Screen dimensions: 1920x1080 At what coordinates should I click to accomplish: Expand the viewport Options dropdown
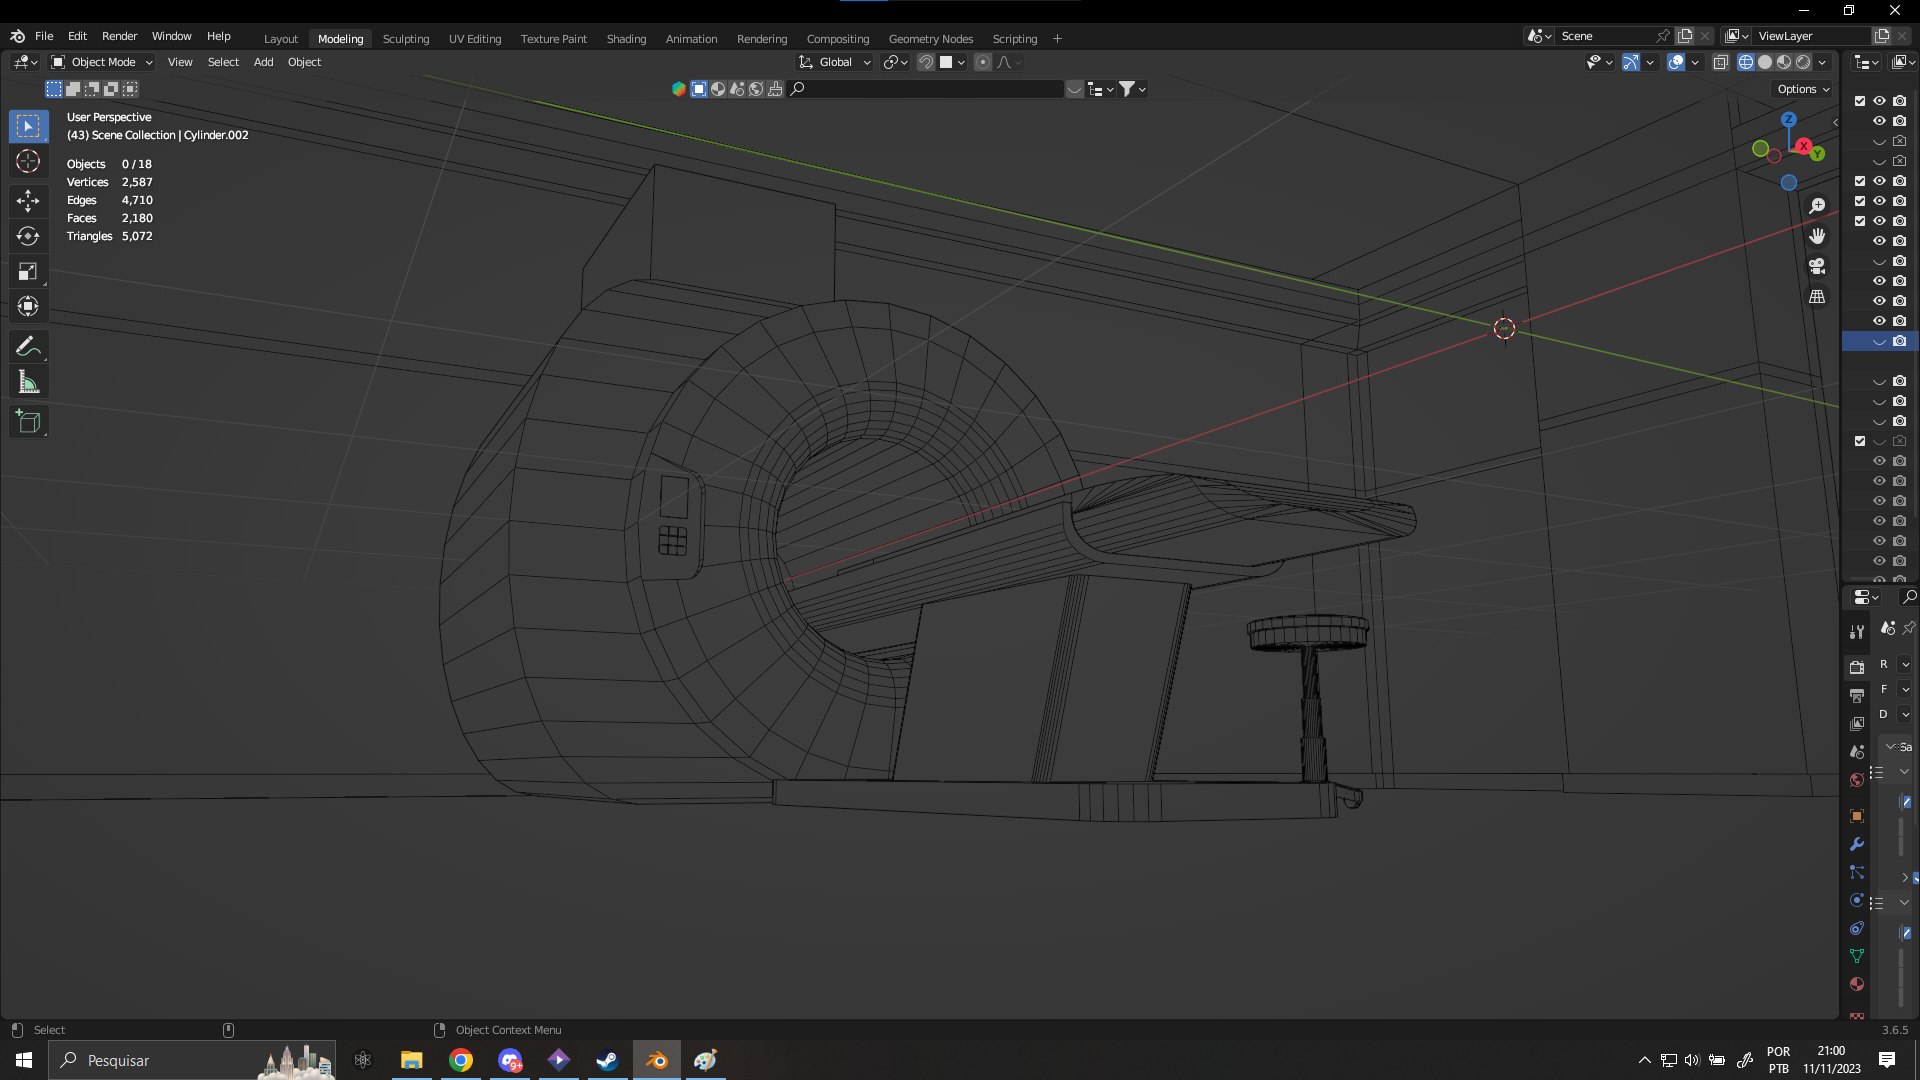1803,89
